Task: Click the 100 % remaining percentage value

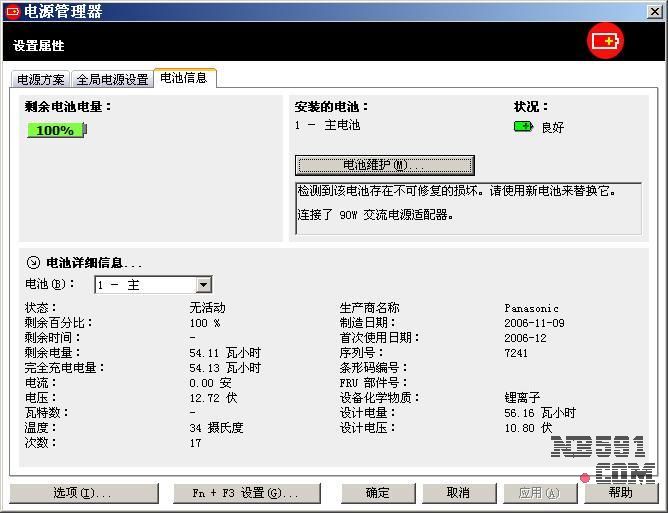Action: click(205, 323)
